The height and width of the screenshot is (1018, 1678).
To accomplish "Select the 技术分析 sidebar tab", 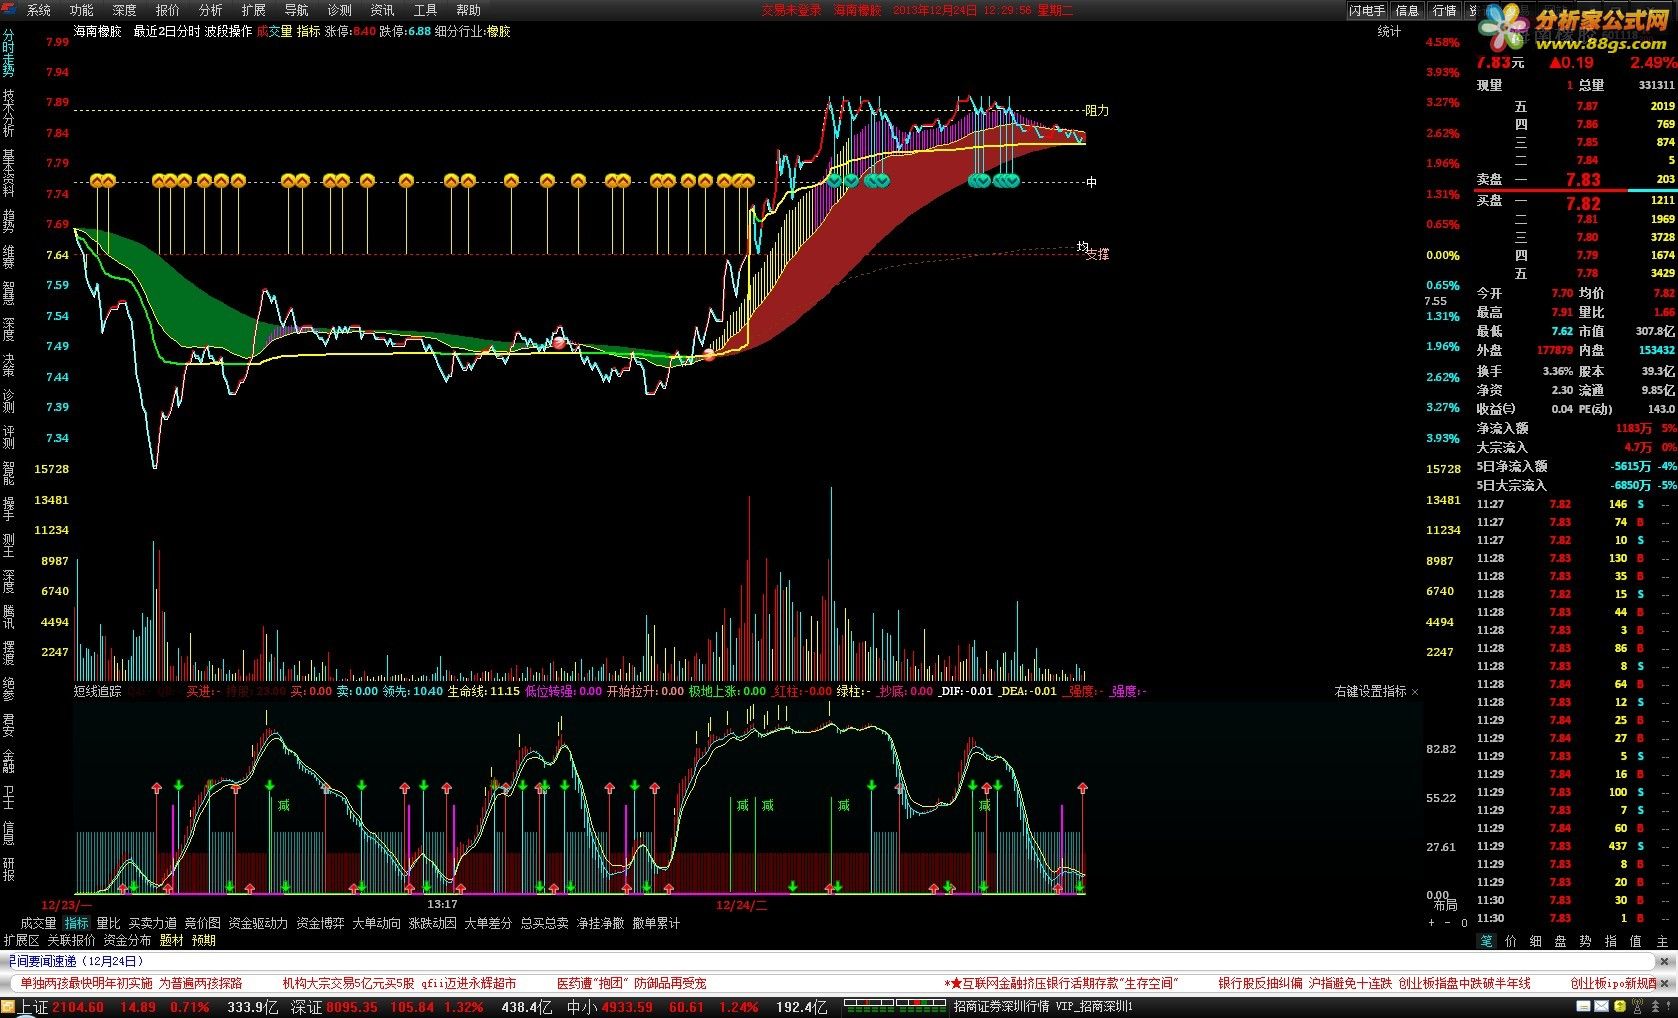I will 8,112.
